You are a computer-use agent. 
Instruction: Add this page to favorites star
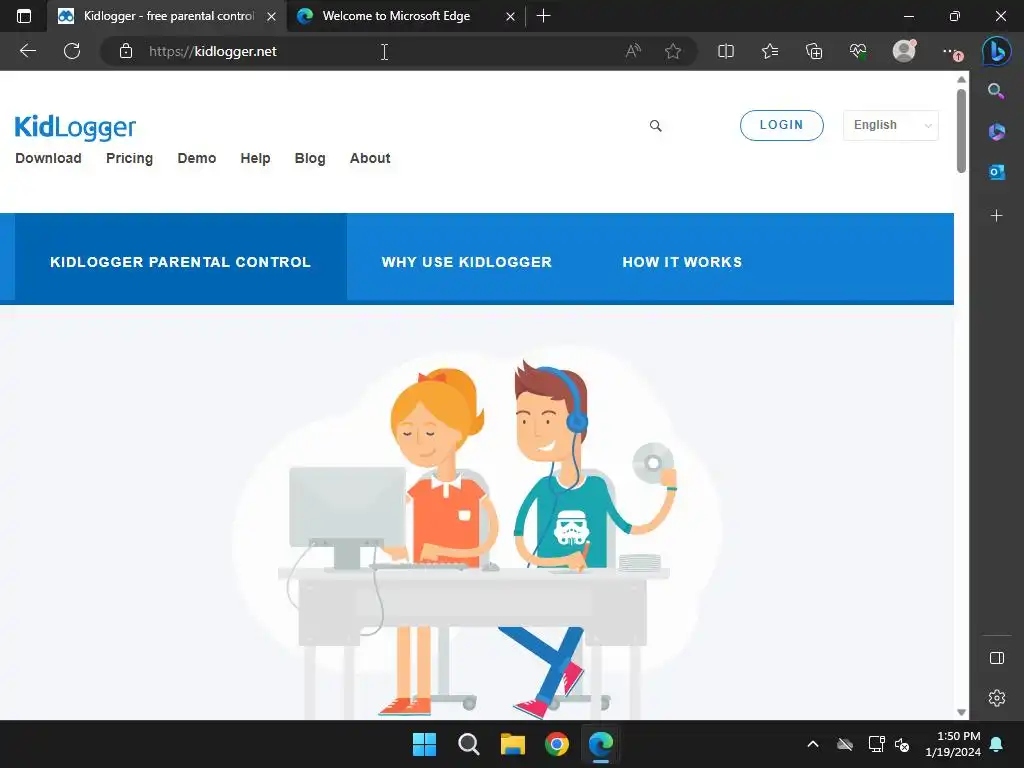tap(673, 51)
